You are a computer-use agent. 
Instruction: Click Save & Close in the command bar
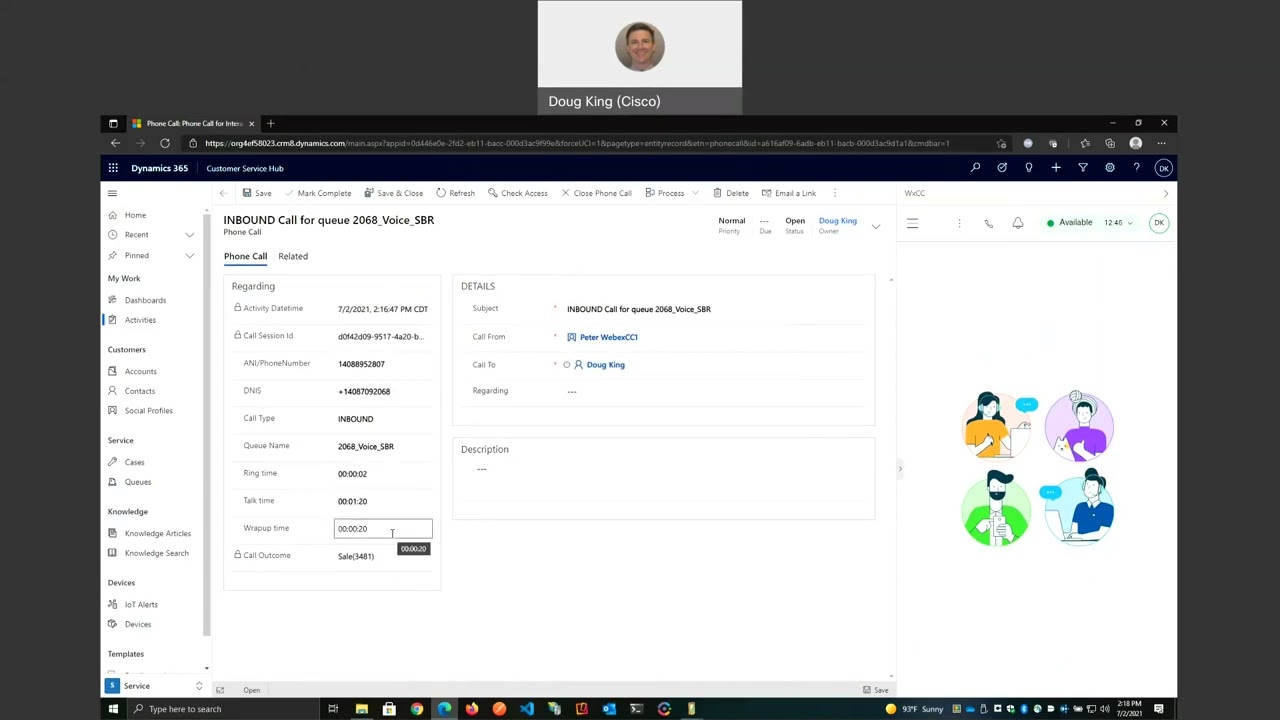tap(393, 193)
